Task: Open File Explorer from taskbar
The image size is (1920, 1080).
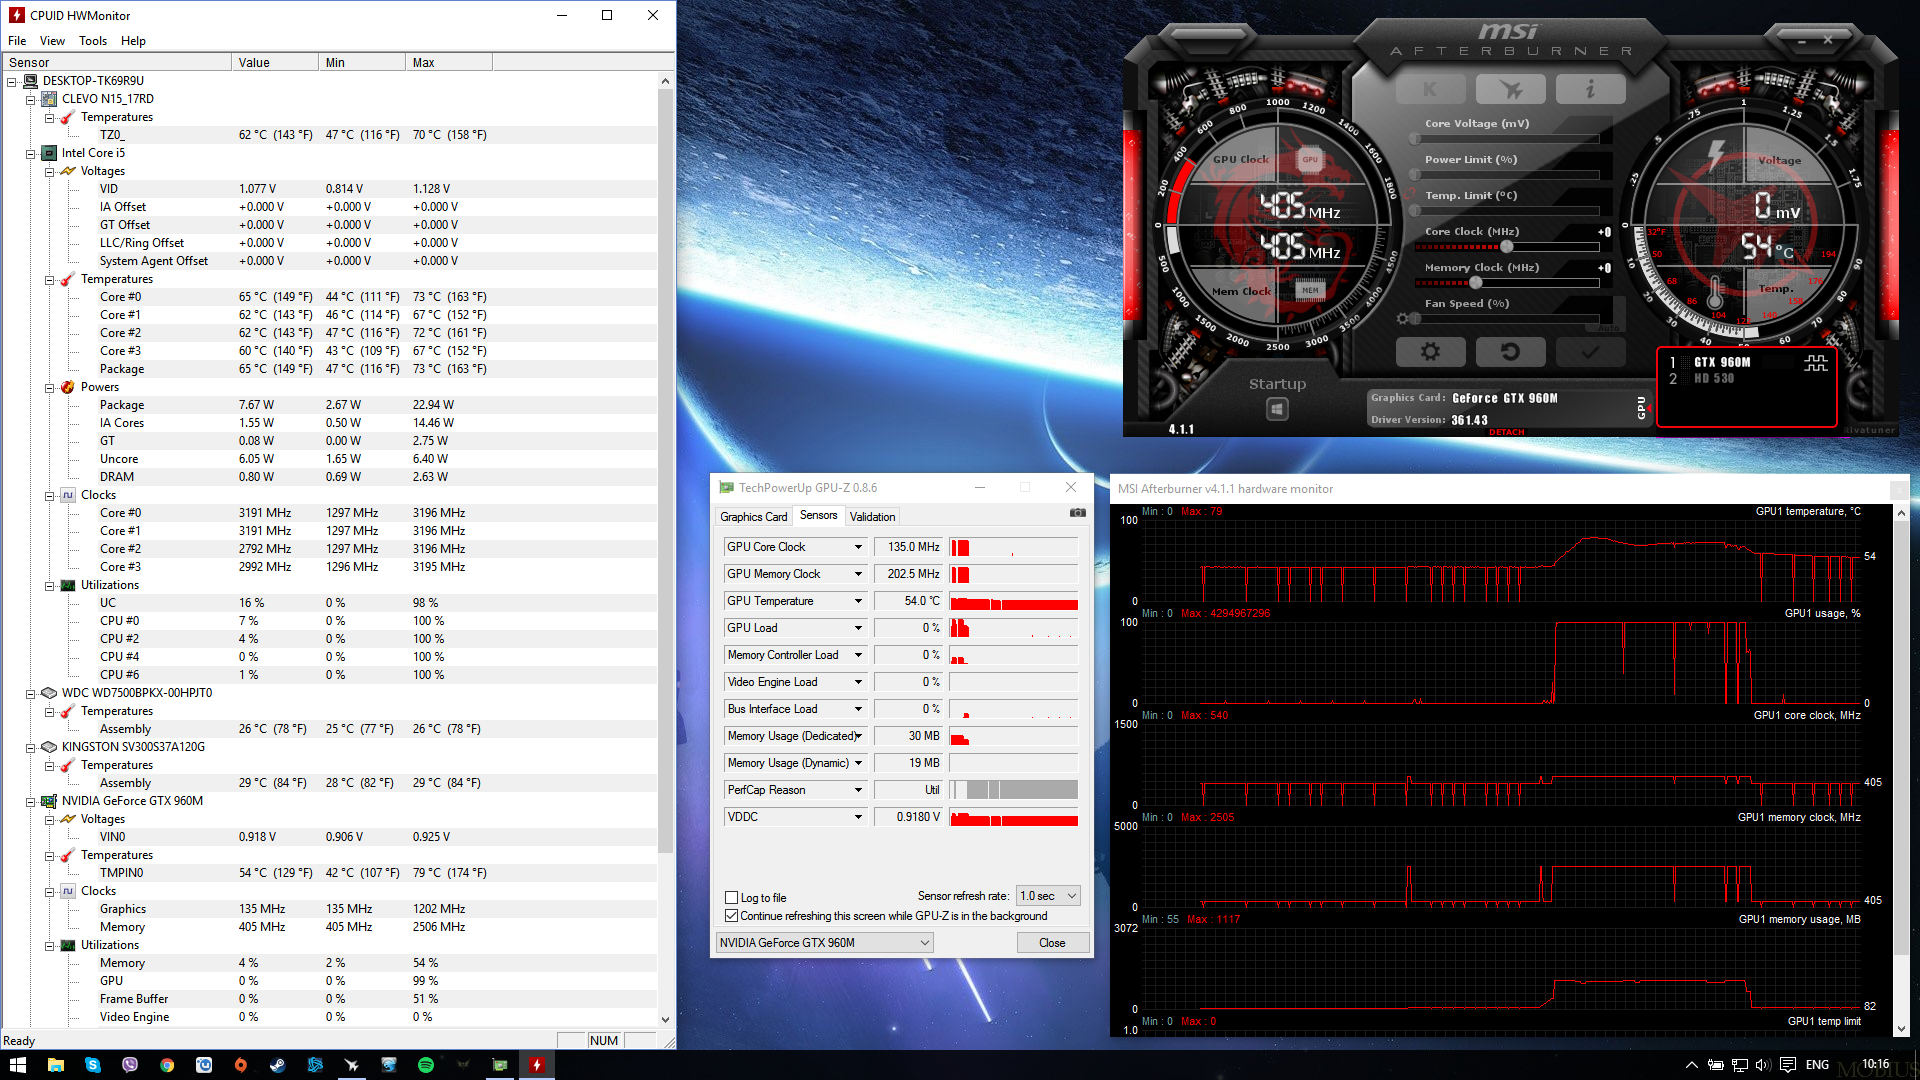Action: pyautogui.click(x=55, y=1065)
